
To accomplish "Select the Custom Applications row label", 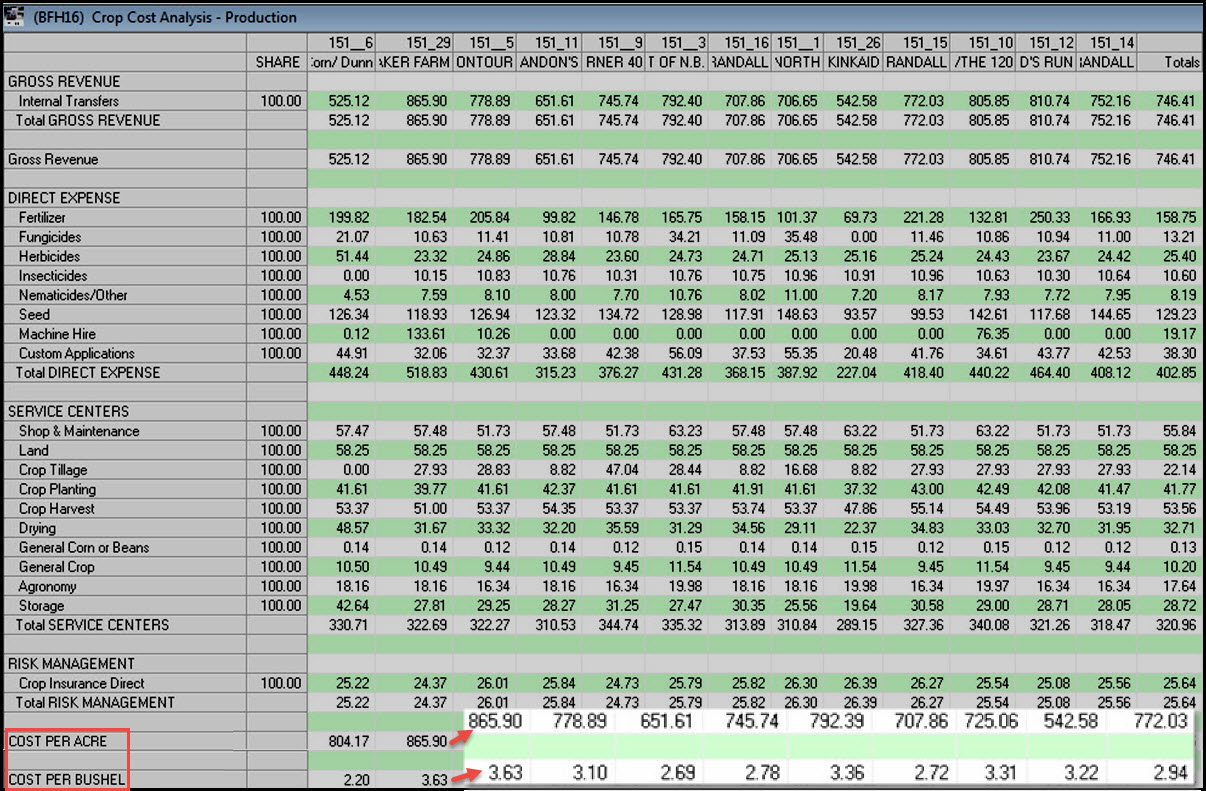I will (x=76, y=353).
